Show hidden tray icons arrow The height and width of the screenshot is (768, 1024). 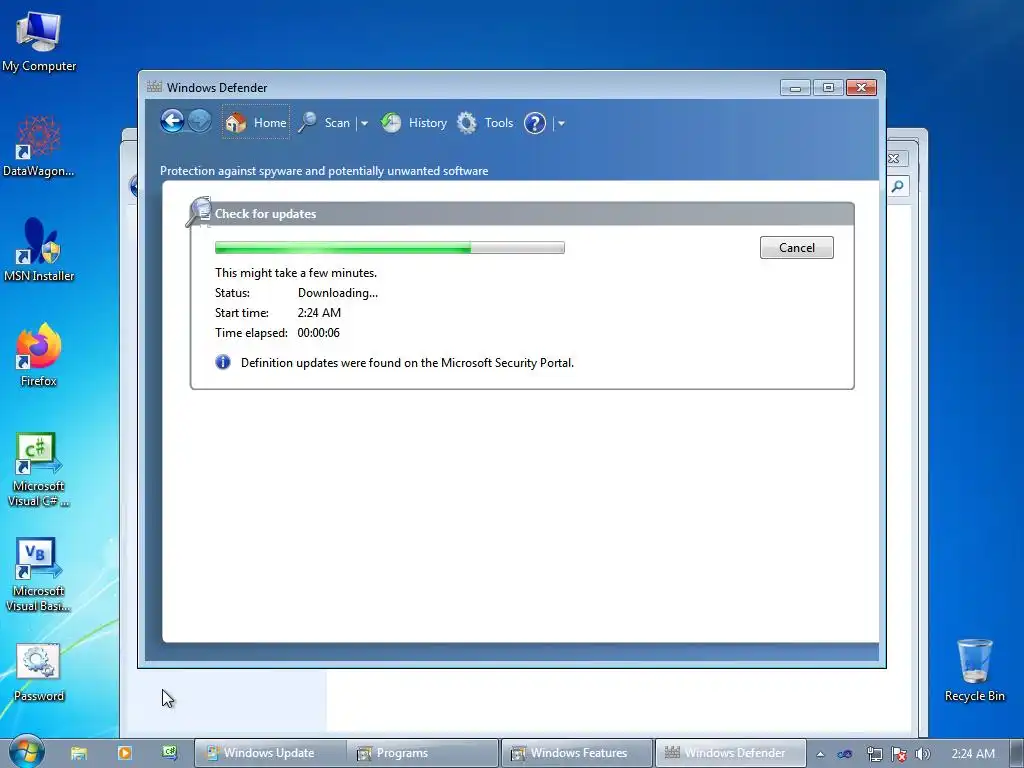click(820, 754)
